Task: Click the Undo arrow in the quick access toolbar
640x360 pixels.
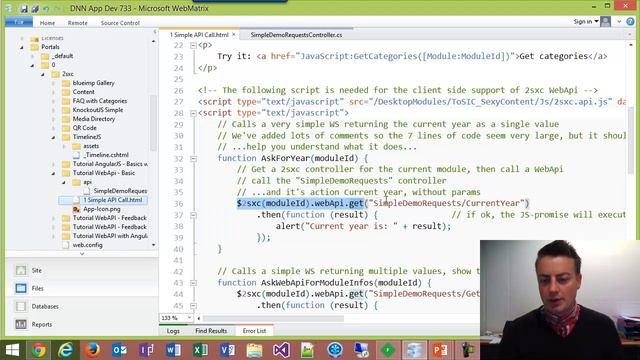Action: click(x=46, y=8)
